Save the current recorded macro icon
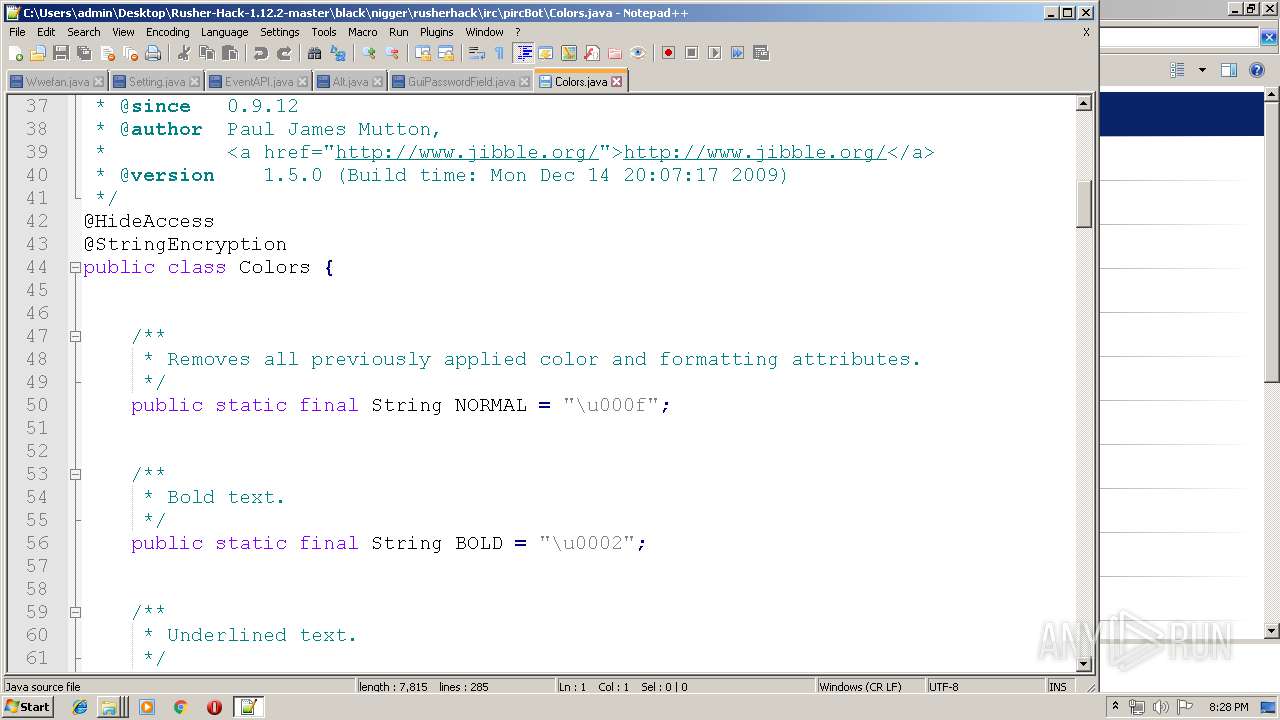Viewport: 1280px width, 720px height. [760, 53]
